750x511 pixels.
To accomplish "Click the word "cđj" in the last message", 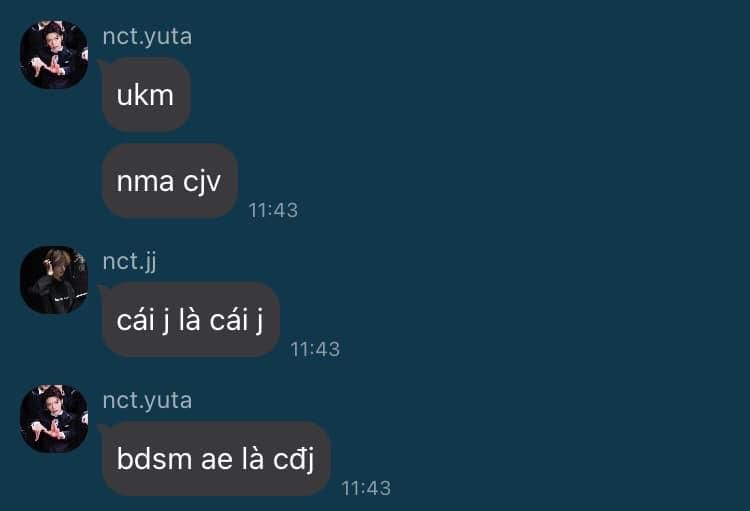I will point(294,459).
